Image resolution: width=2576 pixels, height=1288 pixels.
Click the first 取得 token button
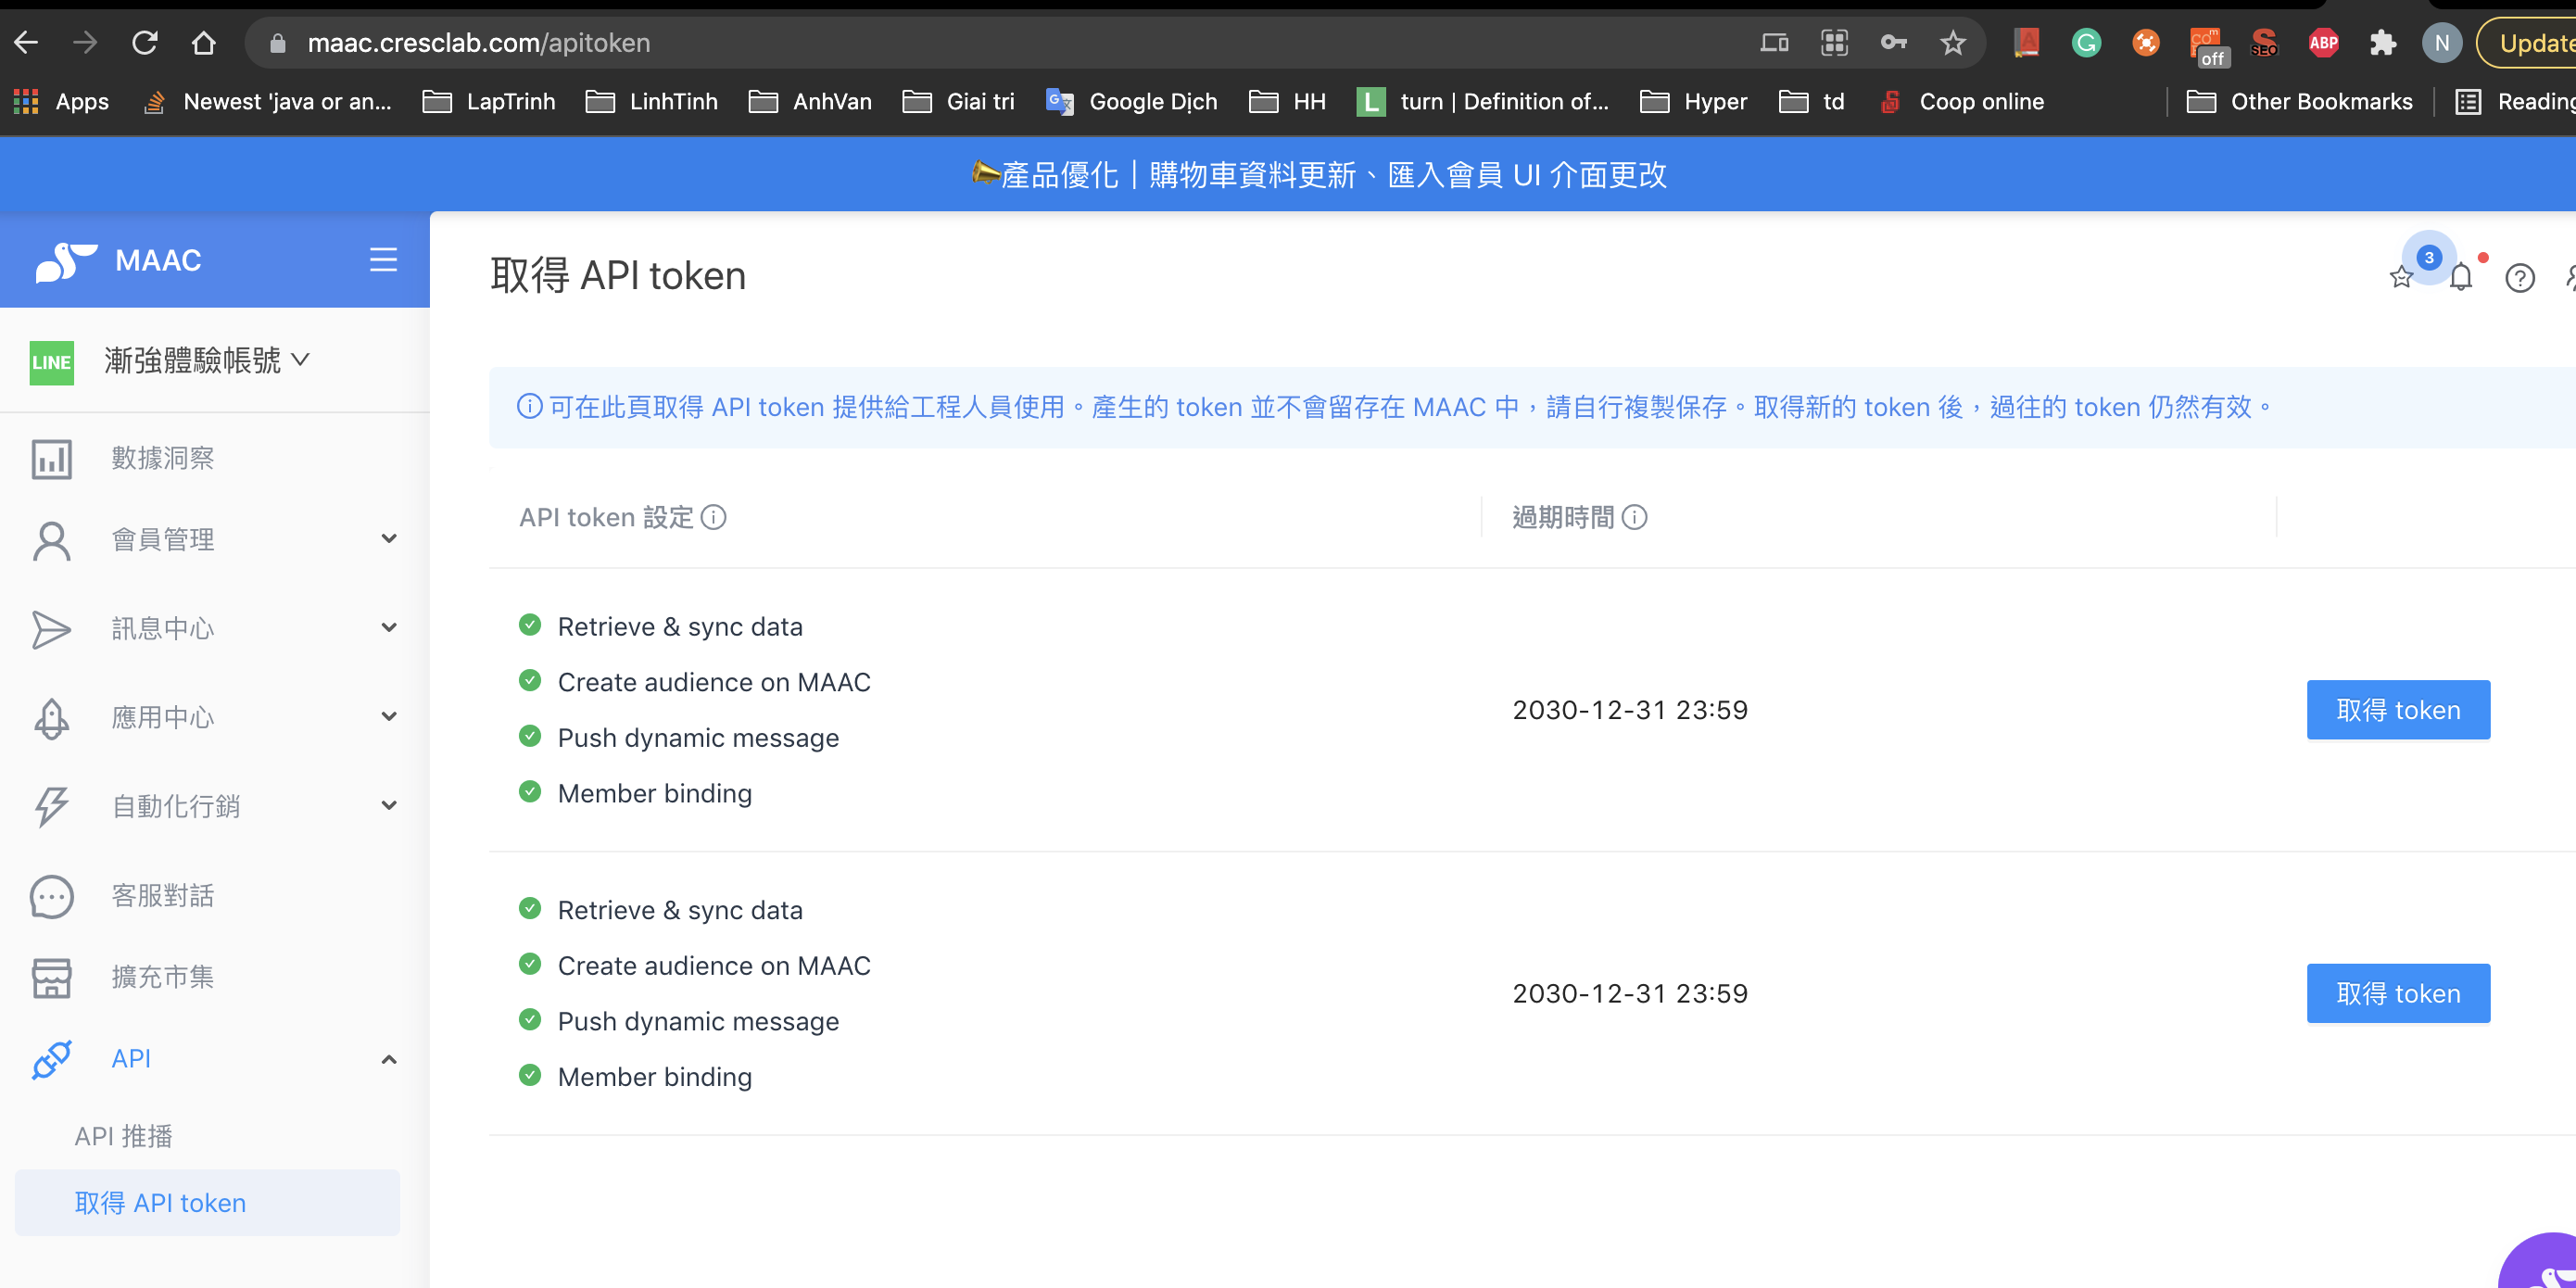point(2397,710)
